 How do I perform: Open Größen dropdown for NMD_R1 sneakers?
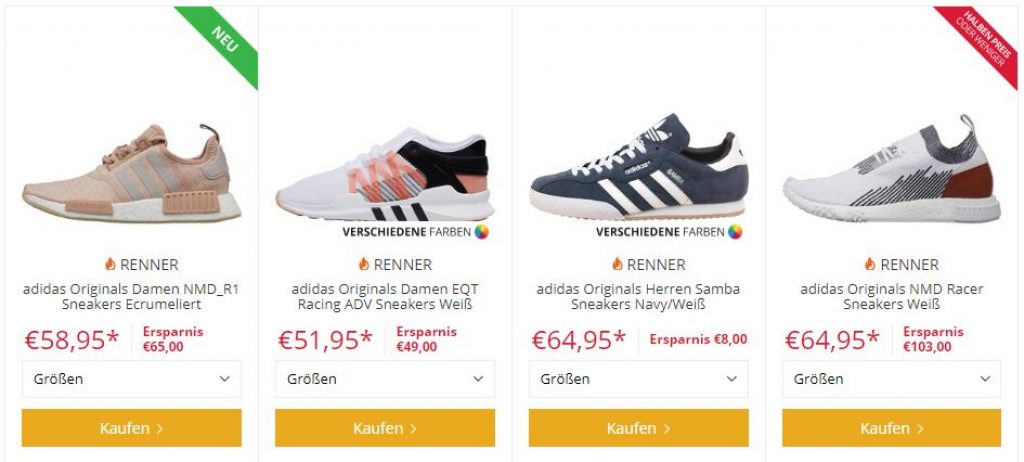(131, 379)
